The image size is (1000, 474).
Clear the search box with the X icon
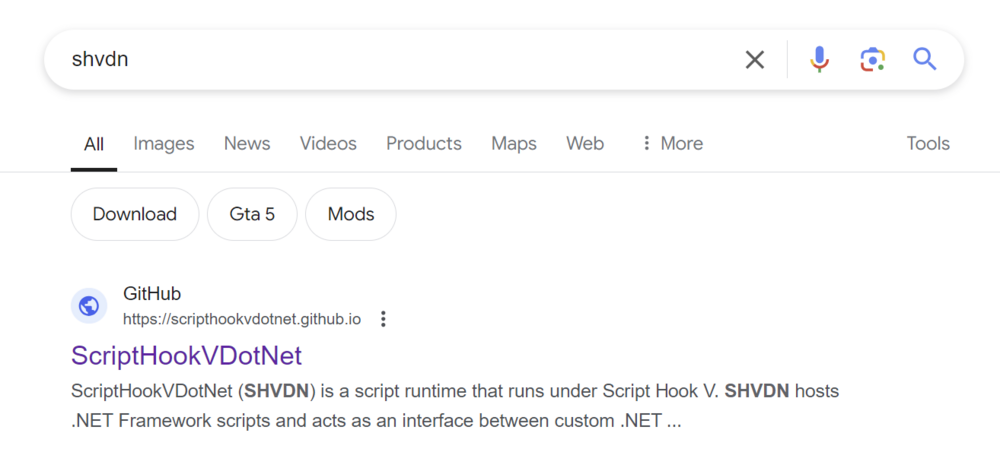[755, 60]
